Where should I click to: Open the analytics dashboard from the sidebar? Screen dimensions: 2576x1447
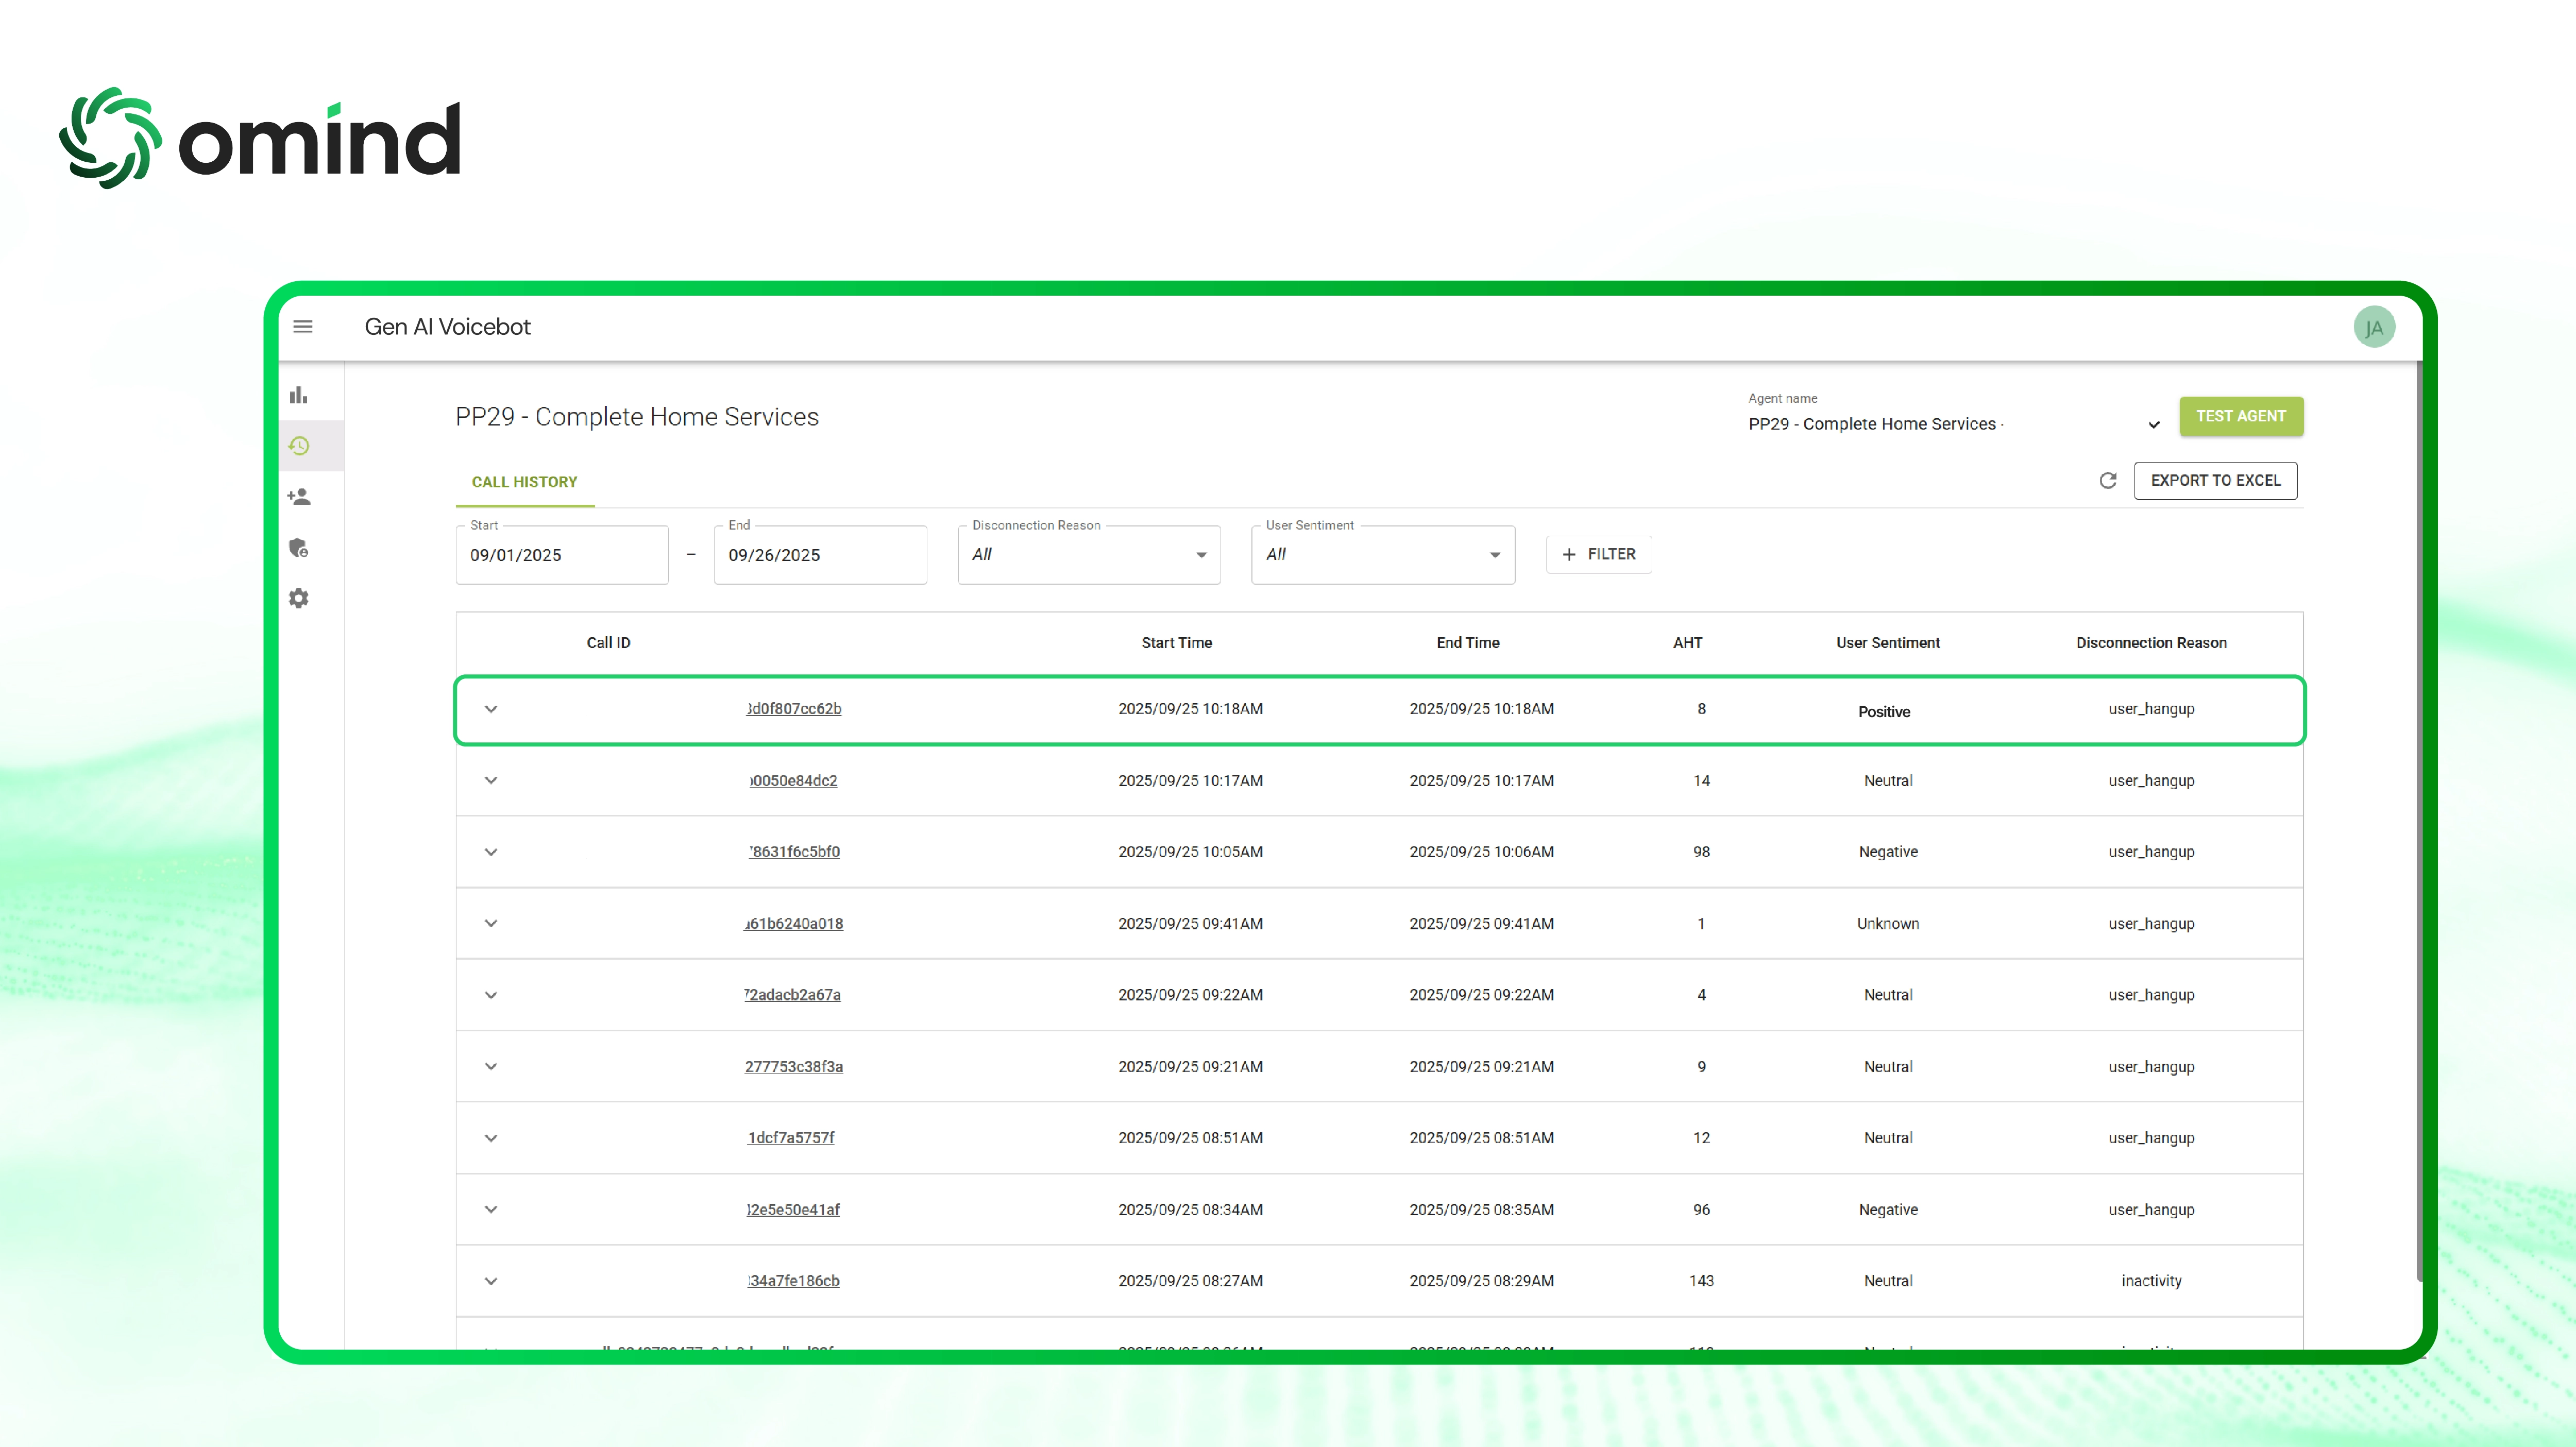(x=298, y=394)
